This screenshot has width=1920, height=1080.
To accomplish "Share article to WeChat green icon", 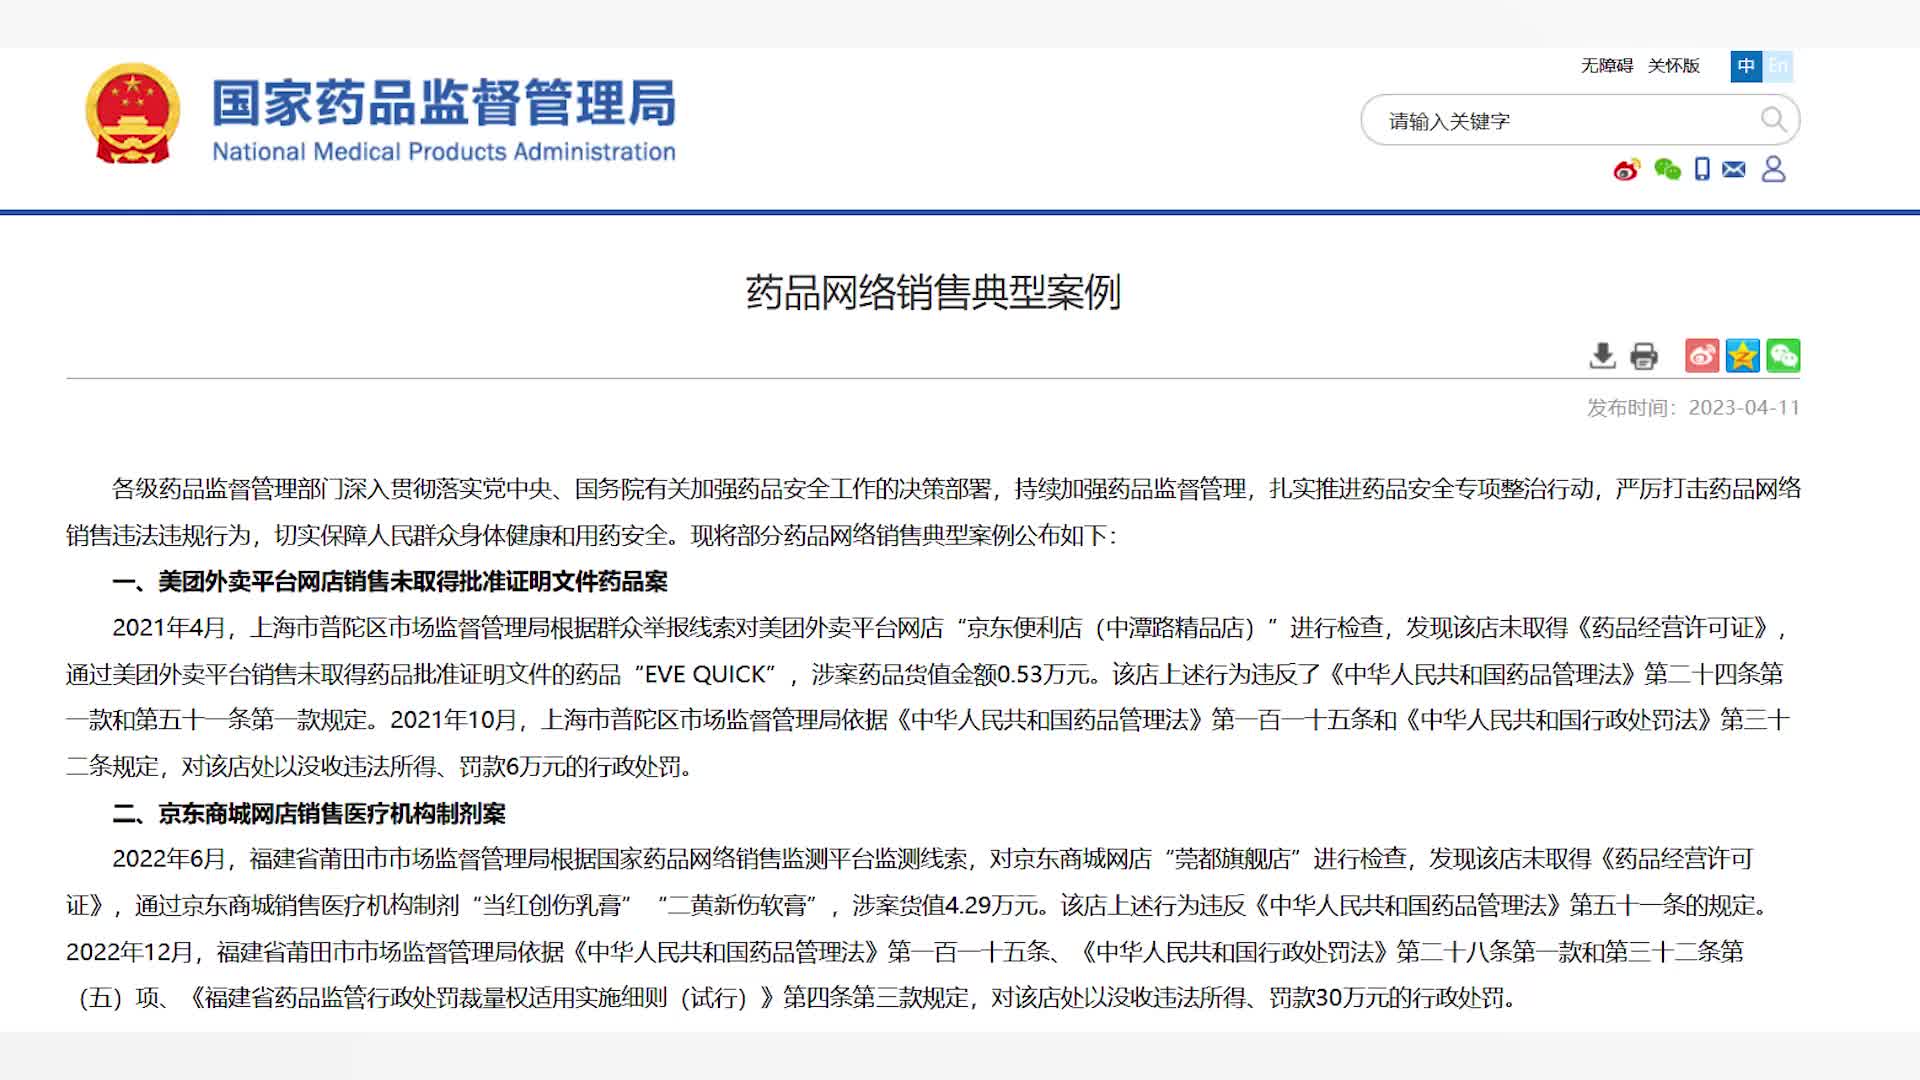I will 1783,356.
